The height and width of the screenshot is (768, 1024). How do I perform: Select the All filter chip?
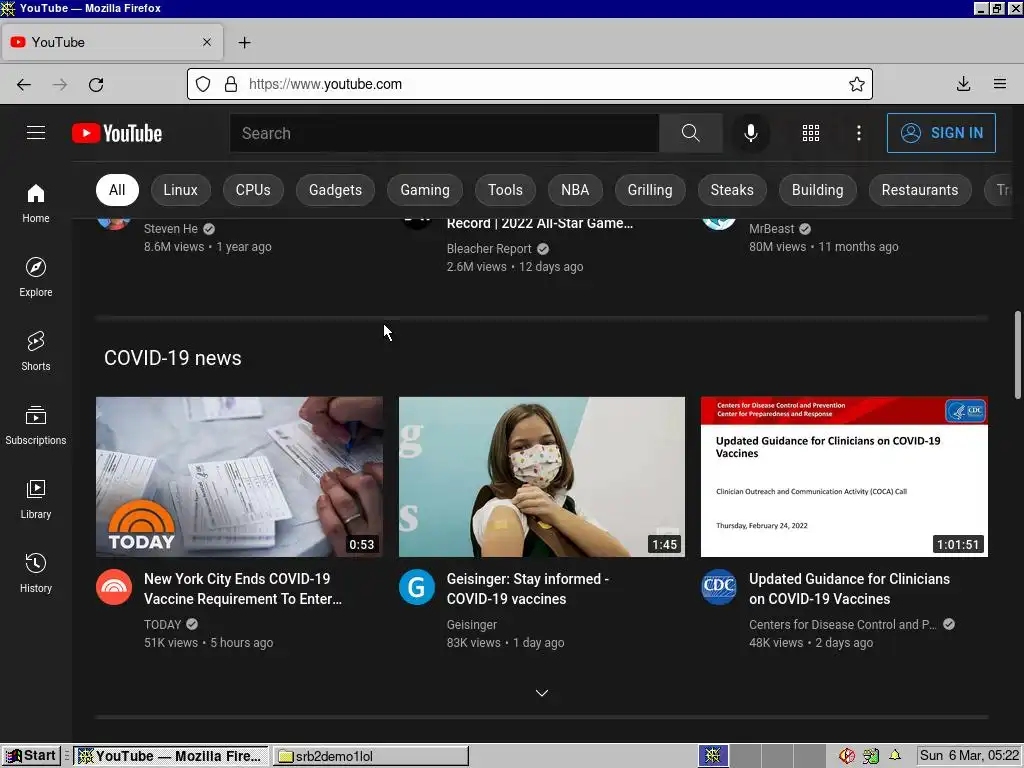tap(117, 190)
